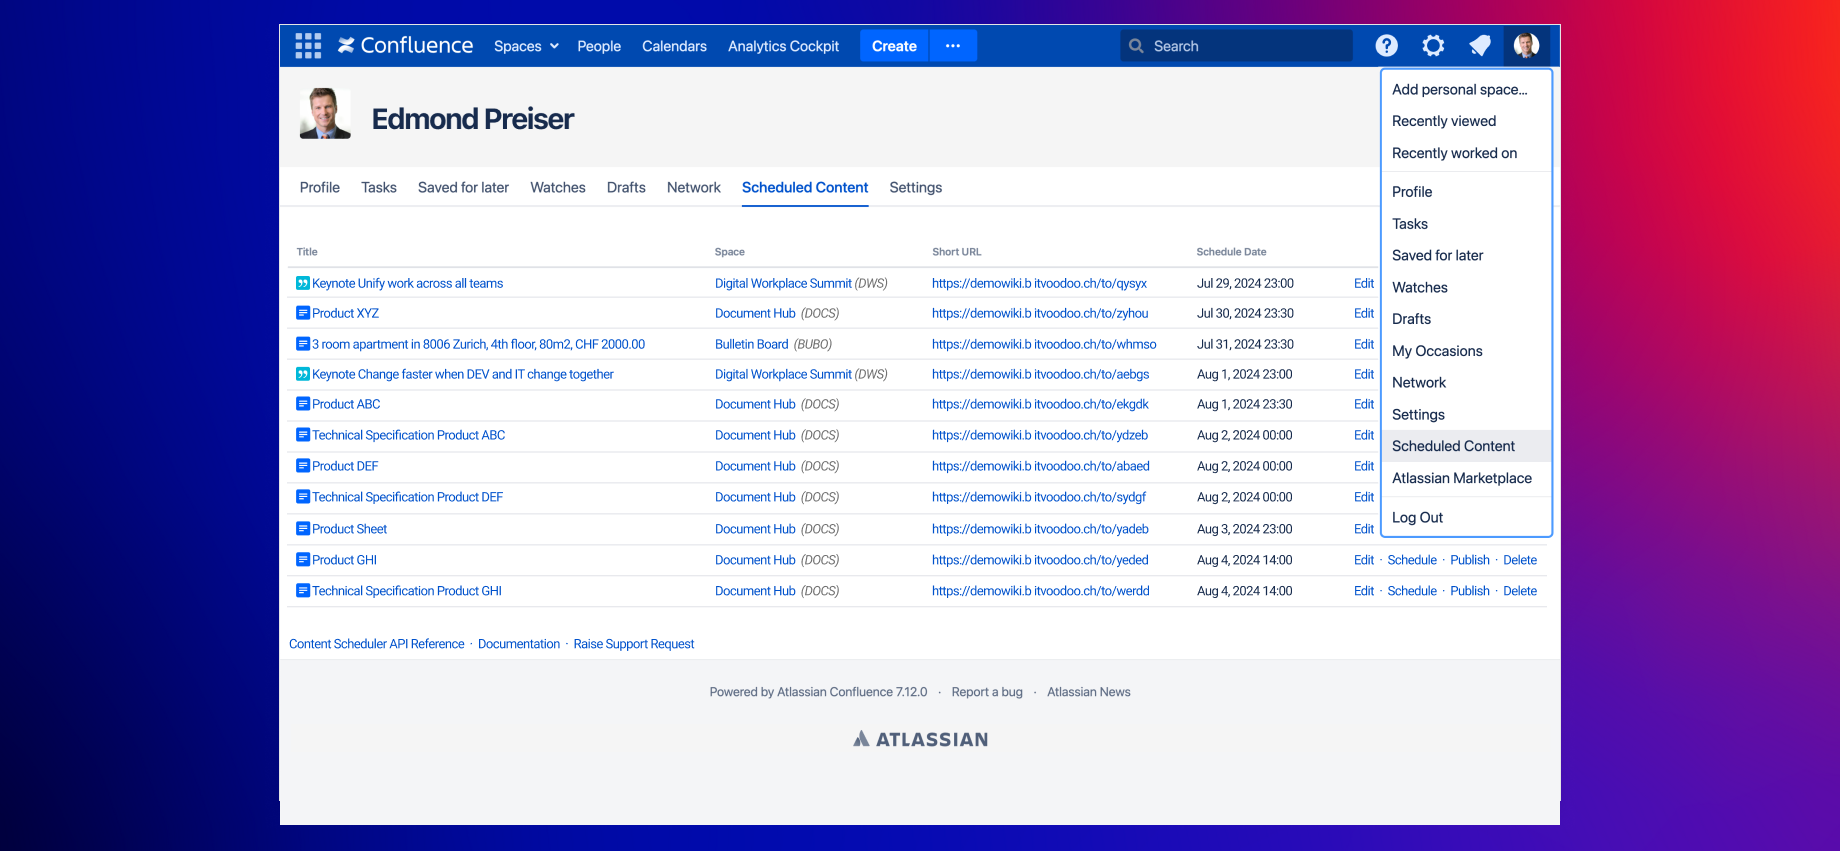Open the Product Sheet page

tap(349, 529)
